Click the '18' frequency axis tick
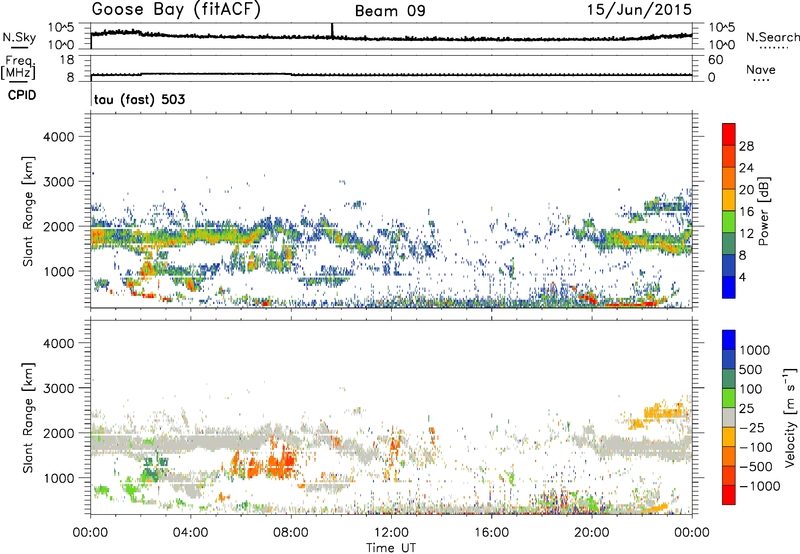Viewport: 800px width, 554px height. click(67, 60)
